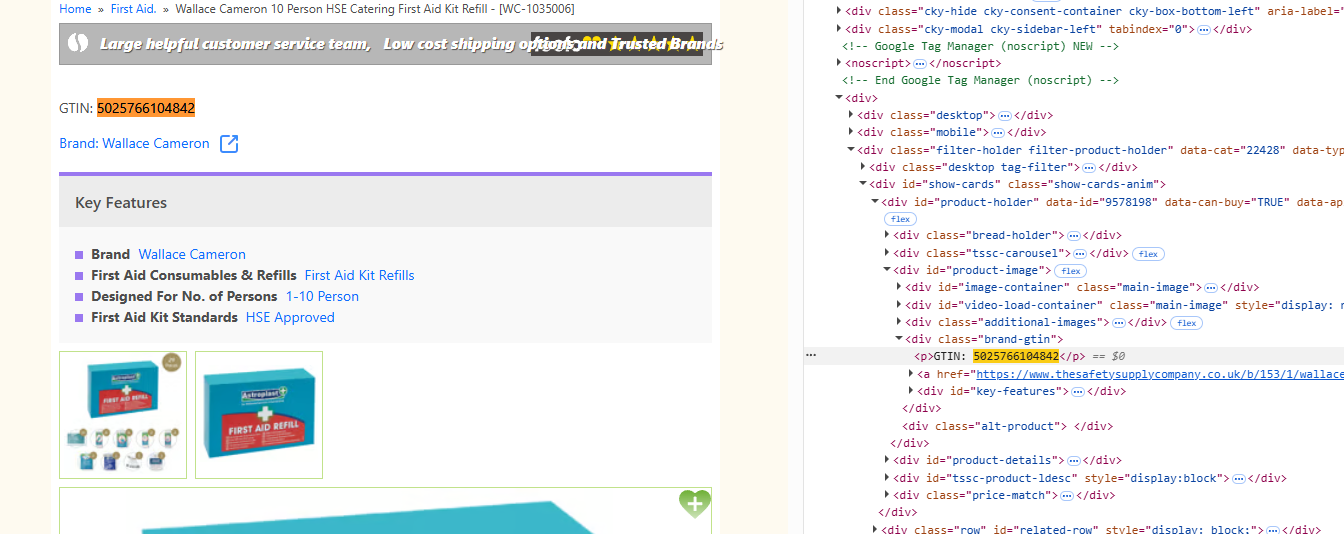The height and width of the screenshot is (534, 1344).
Task: Expand the div class desktop node
Action: (x=851, y=115)
